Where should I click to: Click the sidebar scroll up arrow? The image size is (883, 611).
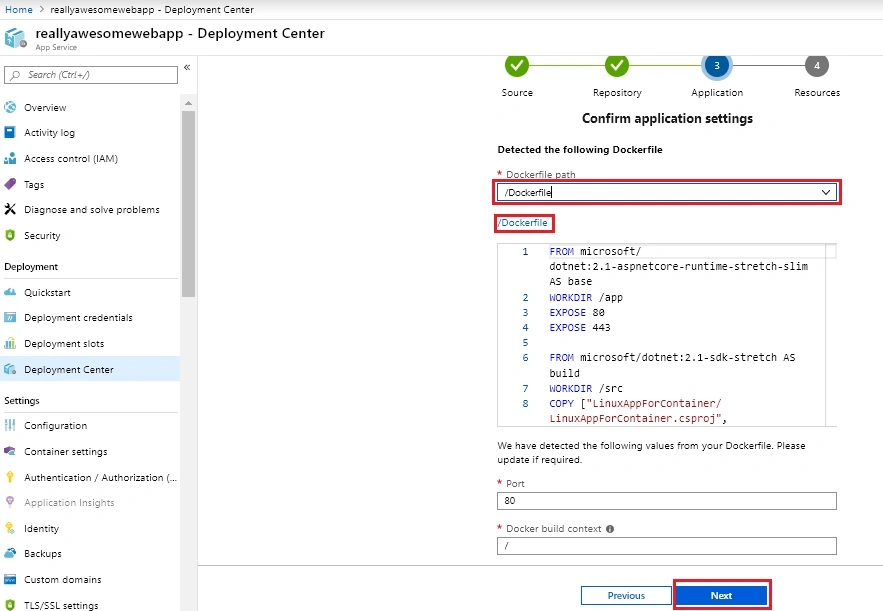(188, 103)
